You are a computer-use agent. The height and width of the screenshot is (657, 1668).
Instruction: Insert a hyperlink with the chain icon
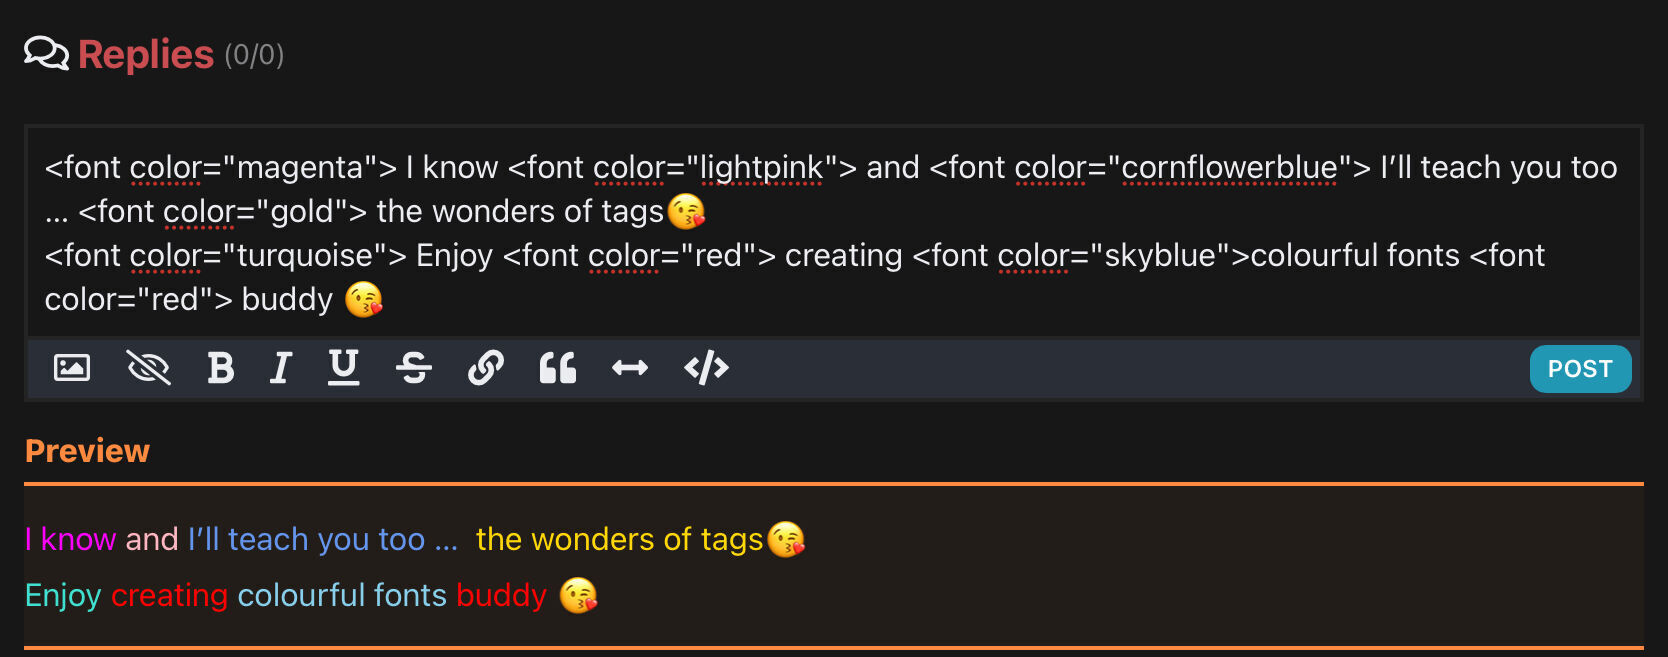[486, 368]
